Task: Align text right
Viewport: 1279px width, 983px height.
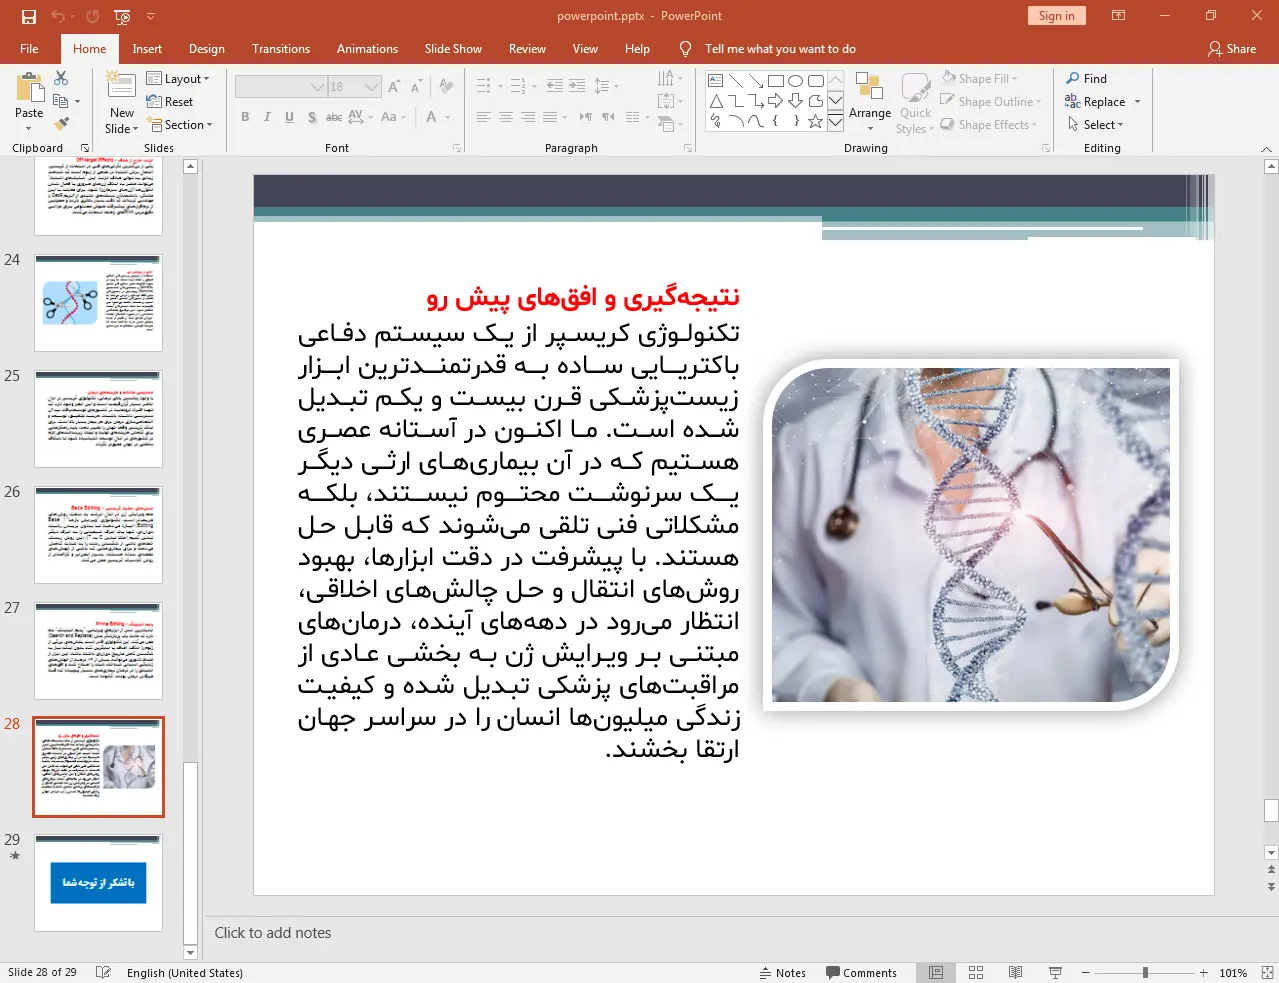Action: pos(527,117)
